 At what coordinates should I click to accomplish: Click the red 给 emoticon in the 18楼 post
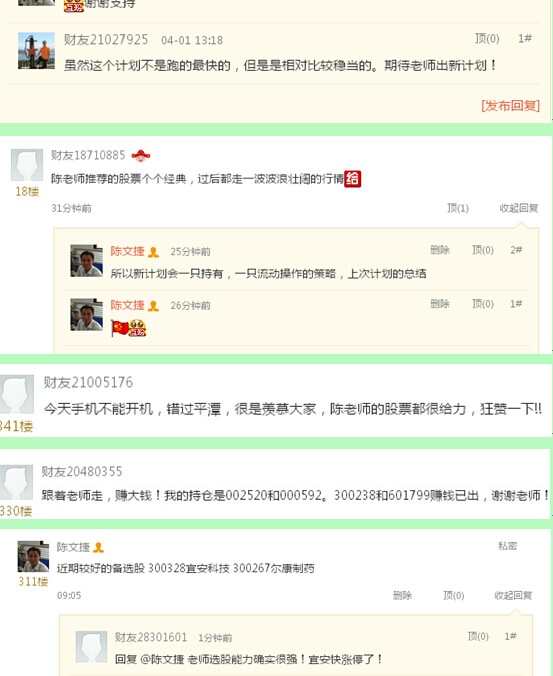(353, 178)
